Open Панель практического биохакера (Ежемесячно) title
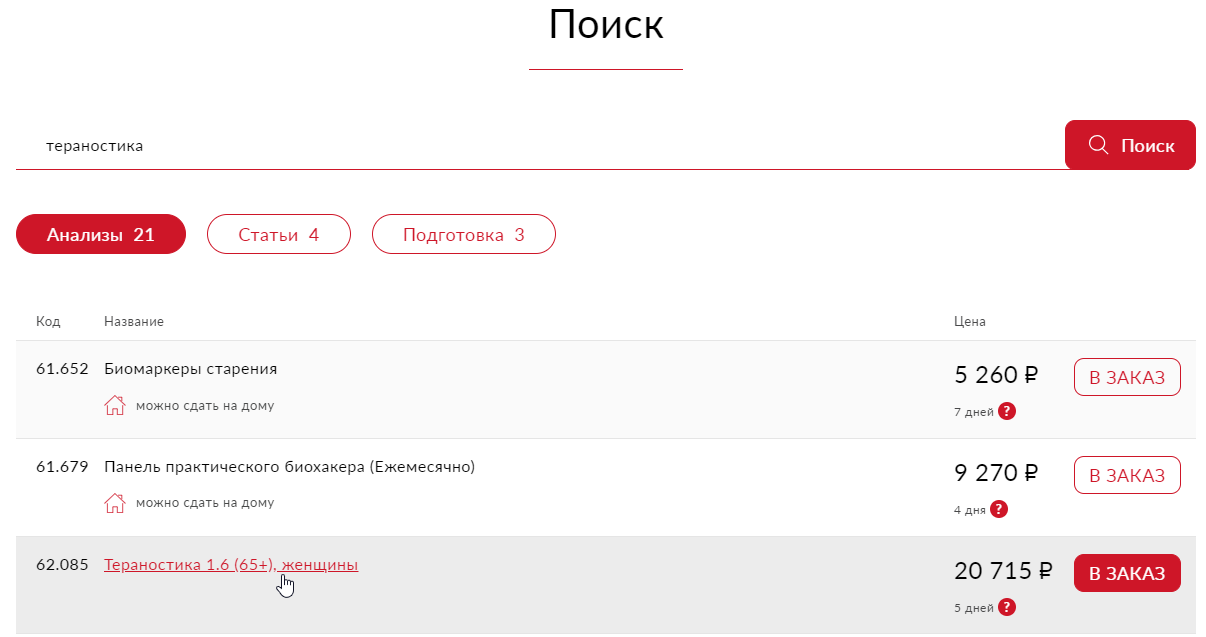1206x637 pixels. pos(289,467)
